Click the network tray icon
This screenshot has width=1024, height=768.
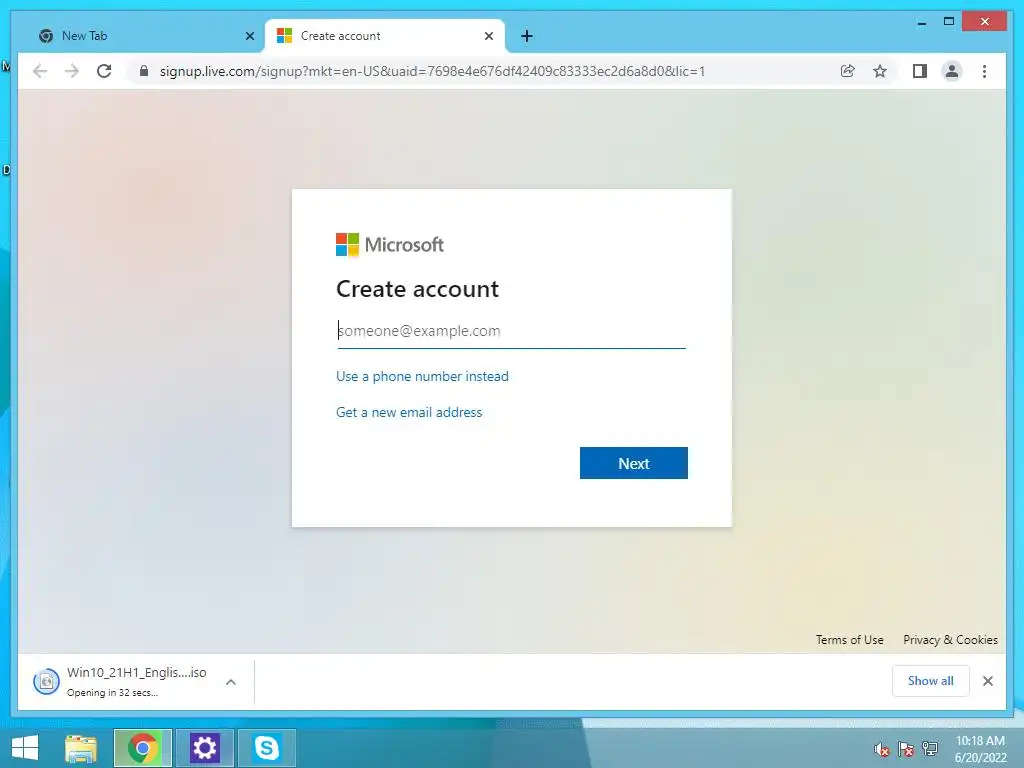(x=930, y=749)
